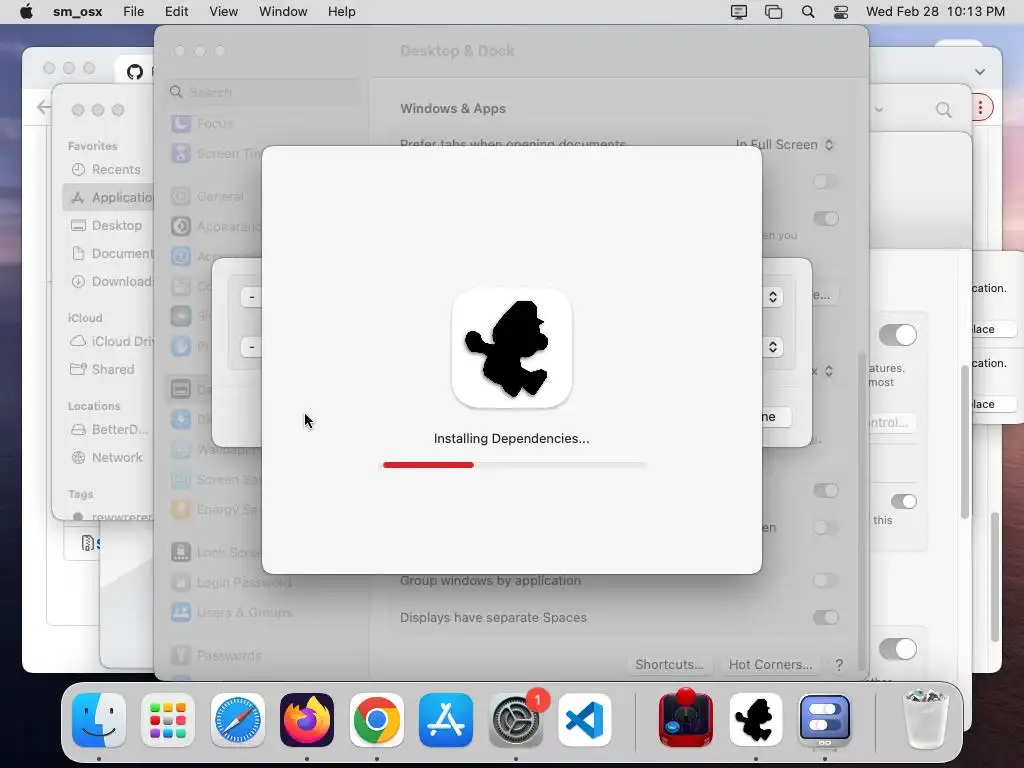Open the sm_osx application menu
1024x768 pixels.
pyautogui.click(x=78, y=12)
